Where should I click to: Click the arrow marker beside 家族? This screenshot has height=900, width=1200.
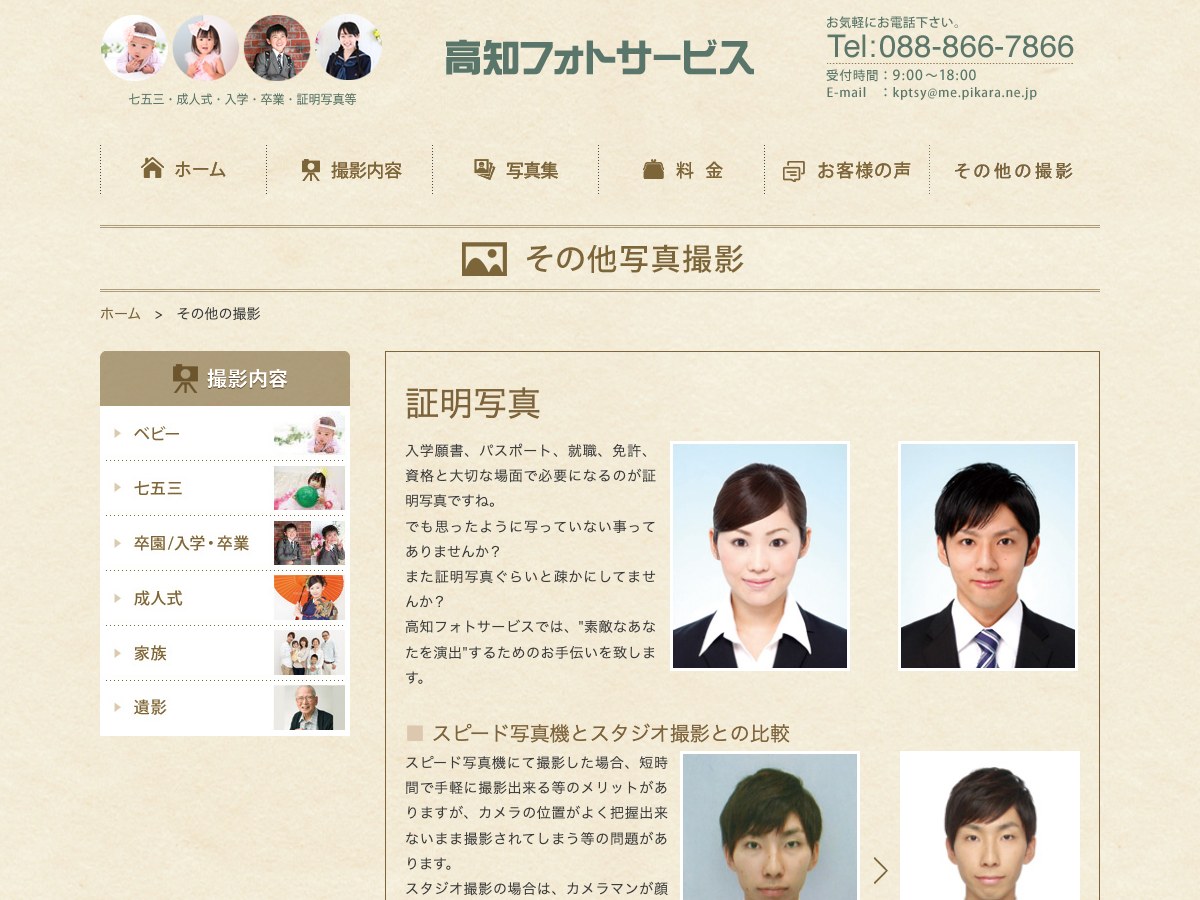pos(118,653)
